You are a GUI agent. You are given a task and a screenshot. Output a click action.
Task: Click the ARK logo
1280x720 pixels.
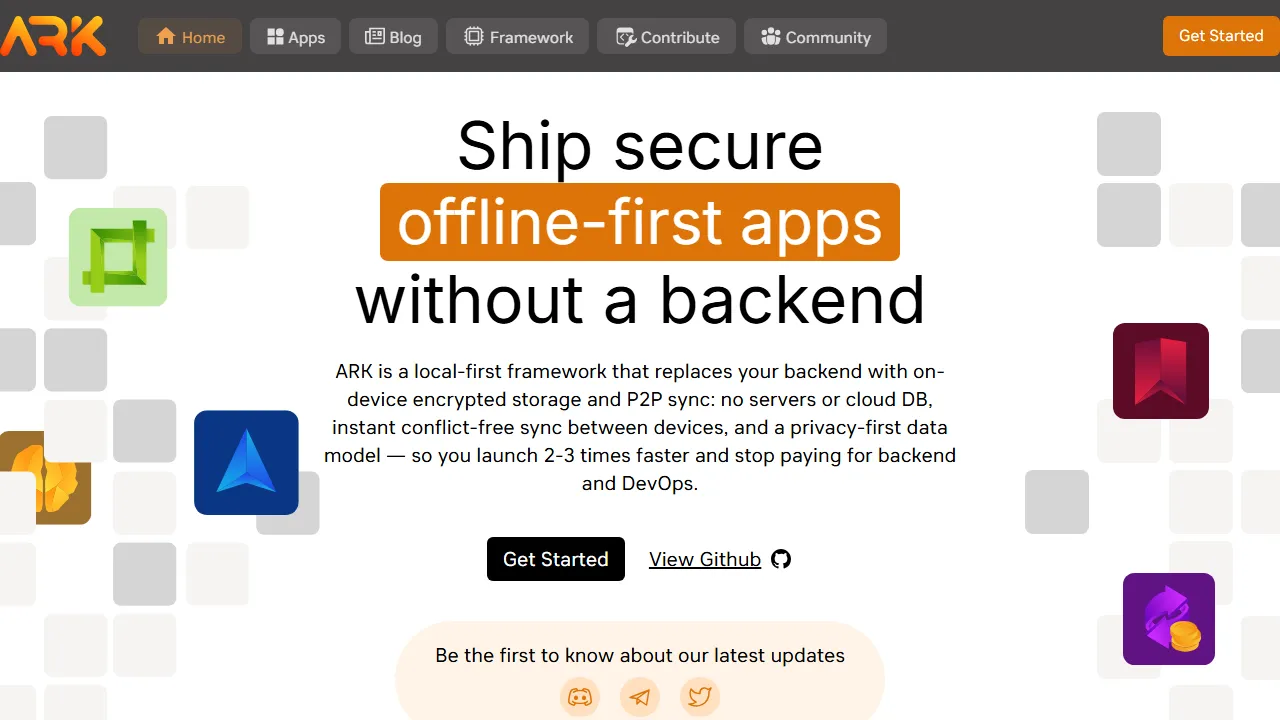53,36
